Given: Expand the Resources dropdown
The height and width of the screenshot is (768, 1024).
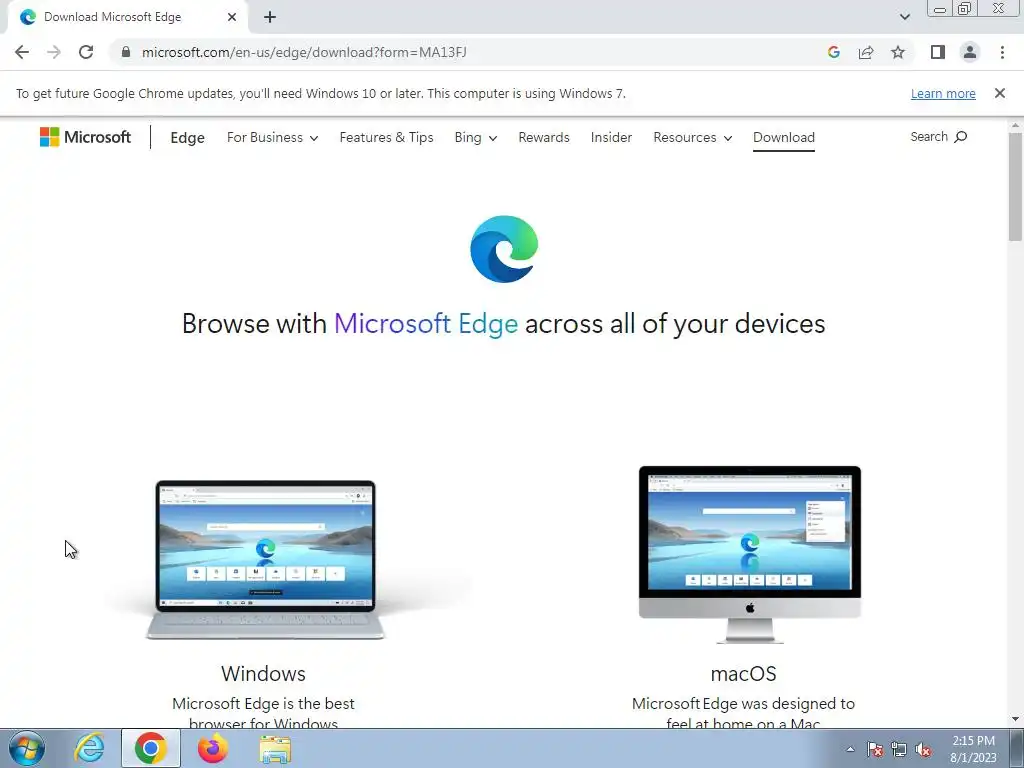Looking at the screenshot, I should pos(692,138).
